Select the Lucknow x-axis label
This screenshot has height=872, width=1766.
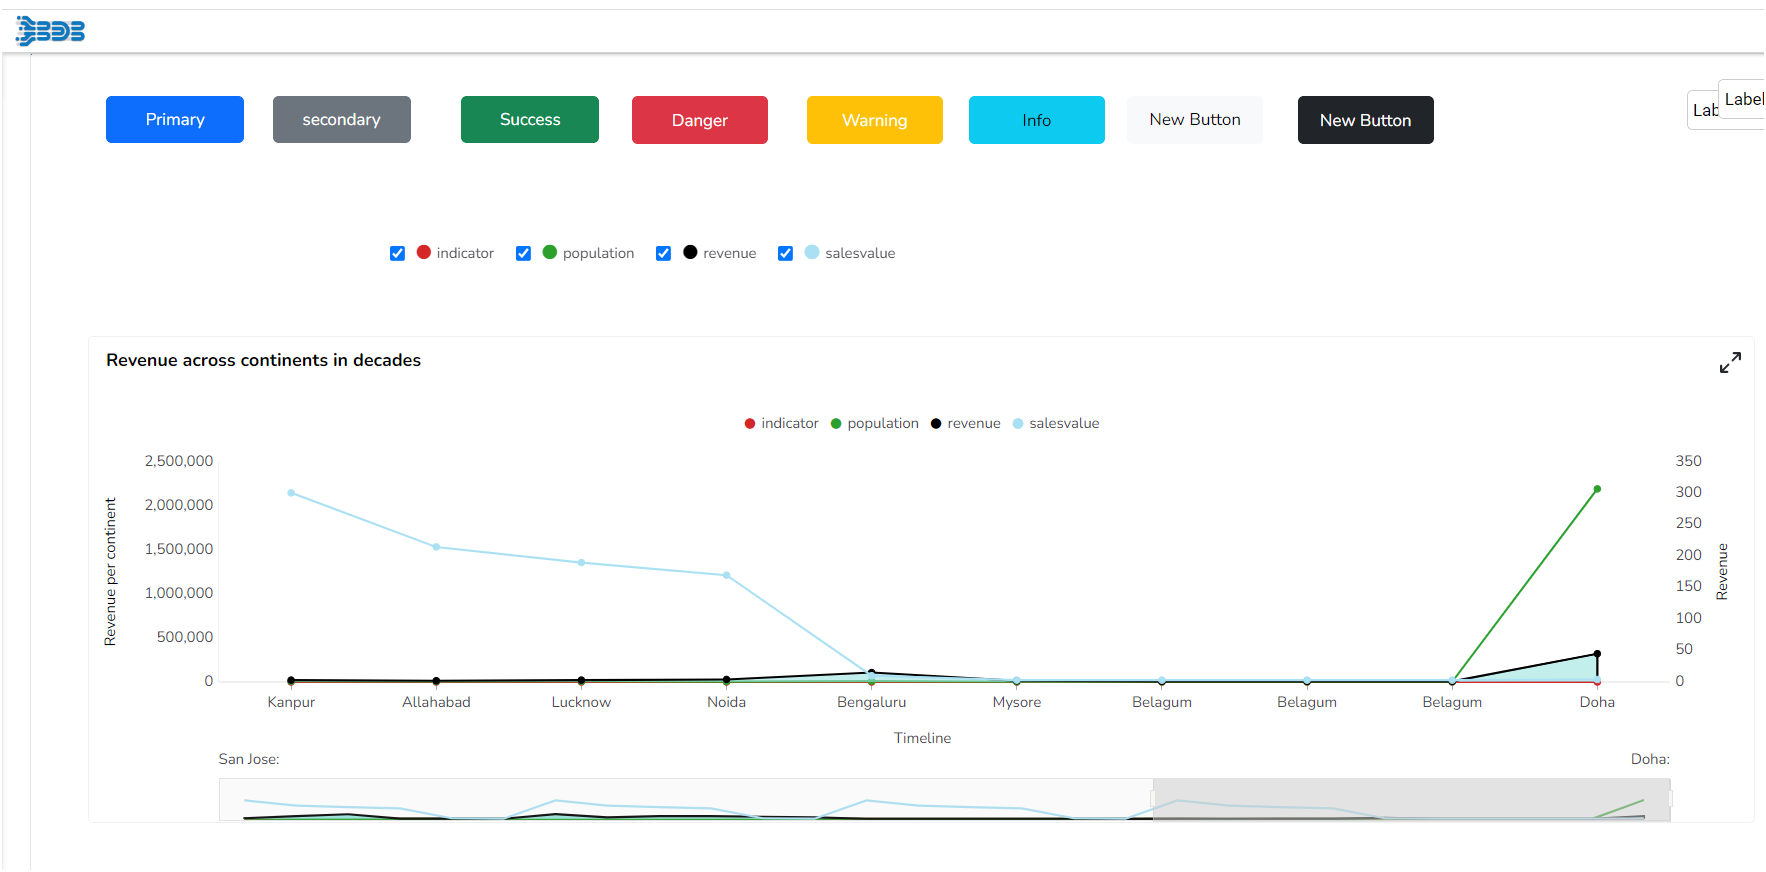(581, 702)
